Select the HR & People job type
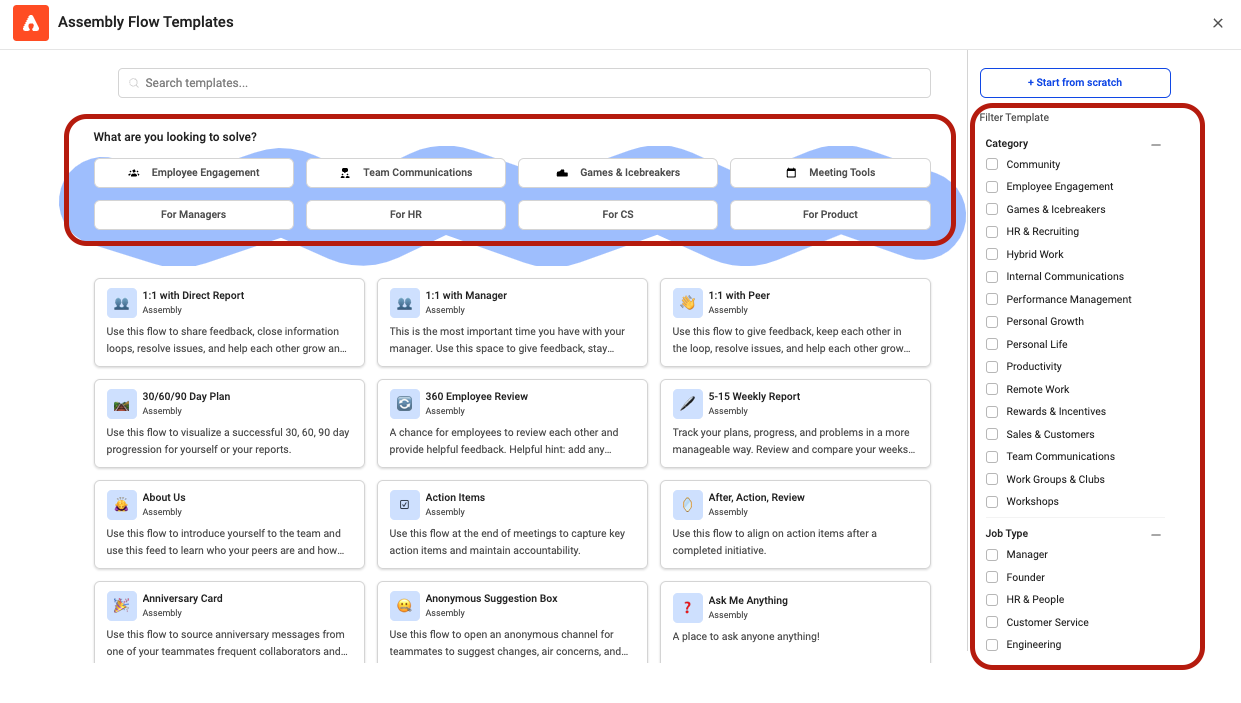This screenshot has height=703, width=1241. pos(992,600)
